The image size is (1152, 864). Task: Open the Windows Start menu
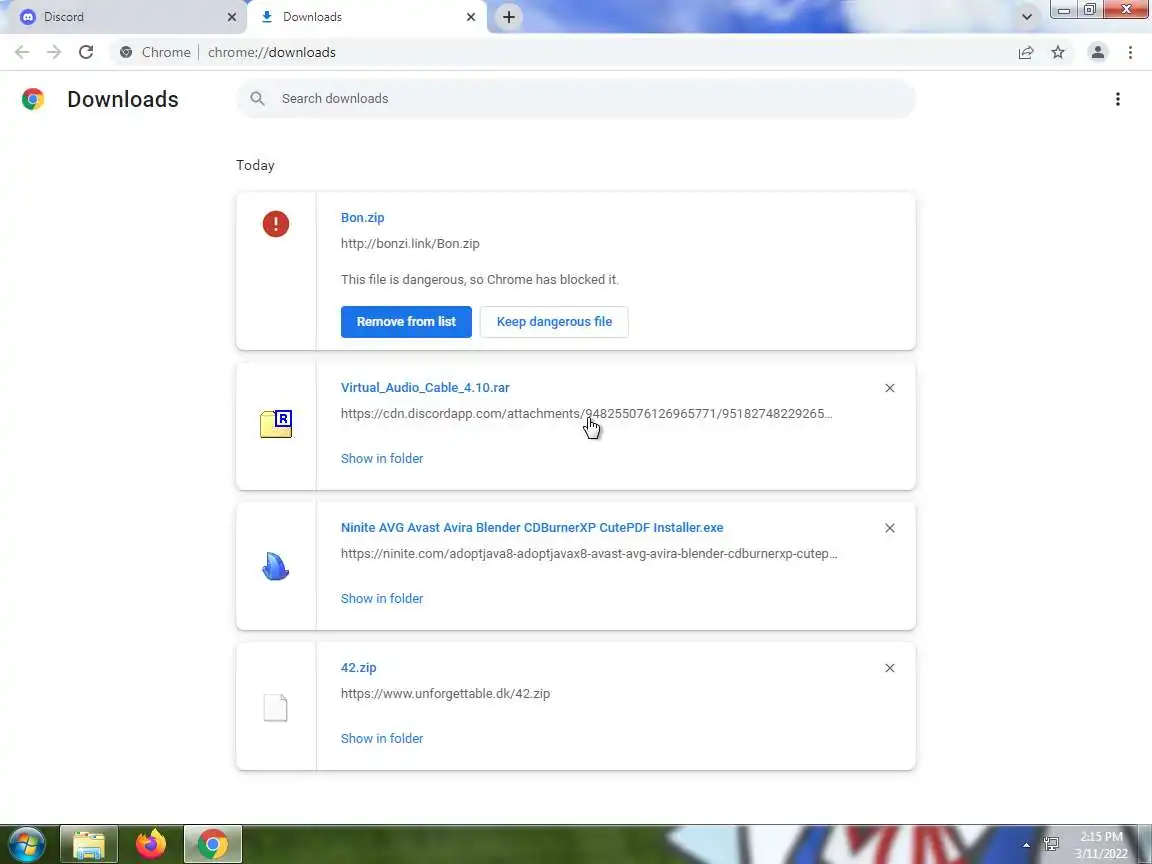click(x=26, y=845)
